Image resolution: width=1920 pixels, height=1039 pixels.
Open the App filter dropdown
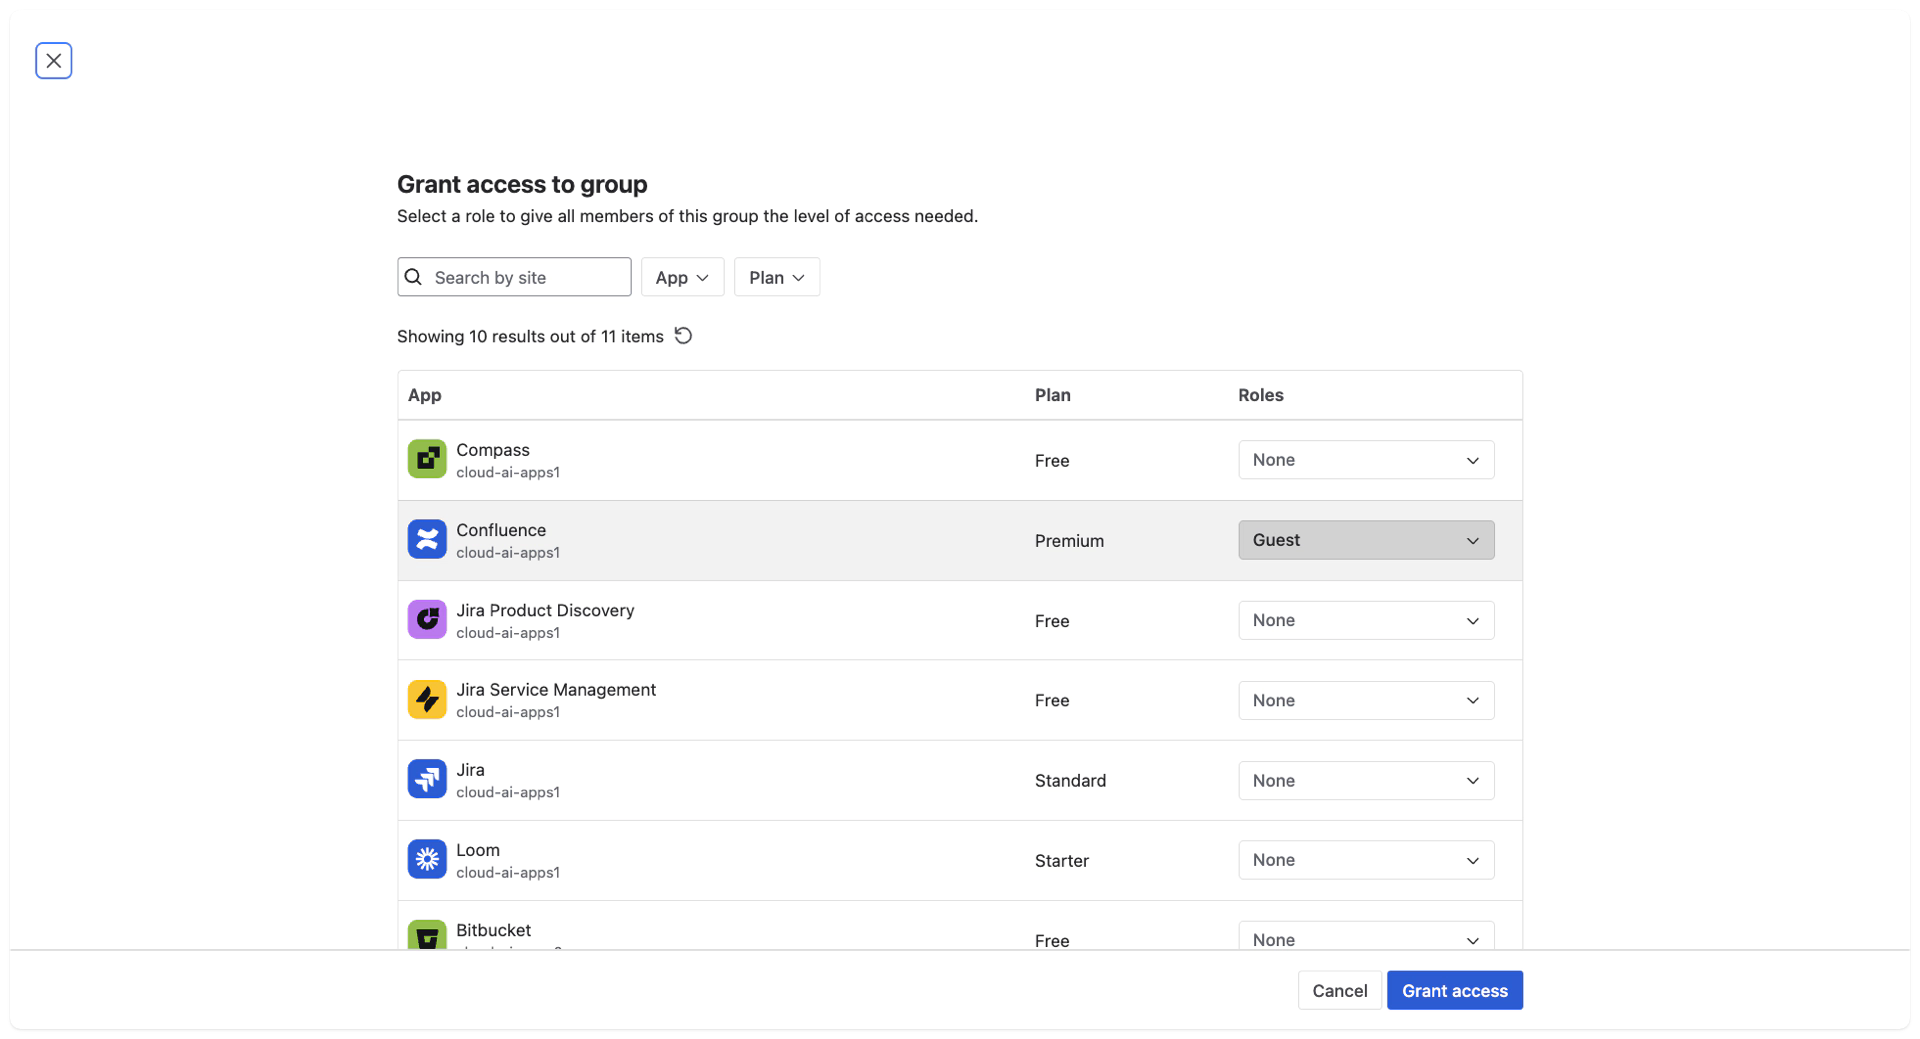pyautogui.click(x=682, y=277)
